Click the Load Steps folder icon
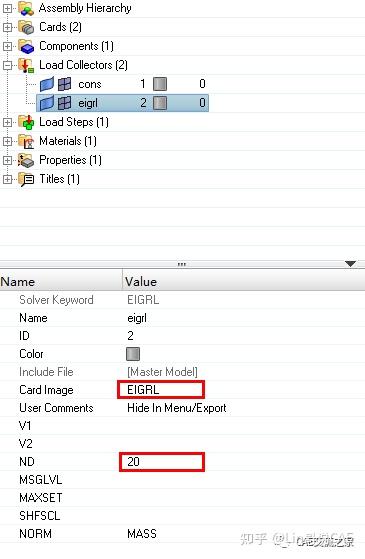Image resolution: width=365 pixels, height=559 pixels. 26,122
